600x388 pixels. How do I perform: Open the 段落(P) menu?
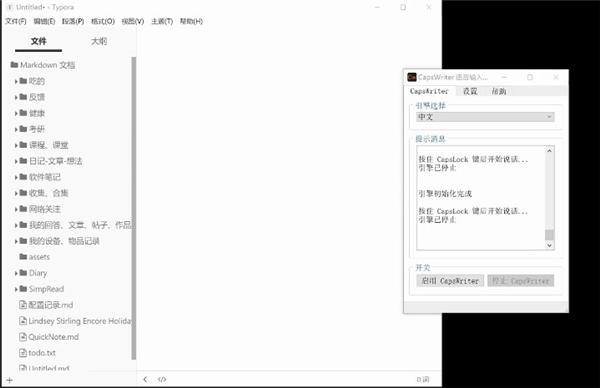click(73, 21)
